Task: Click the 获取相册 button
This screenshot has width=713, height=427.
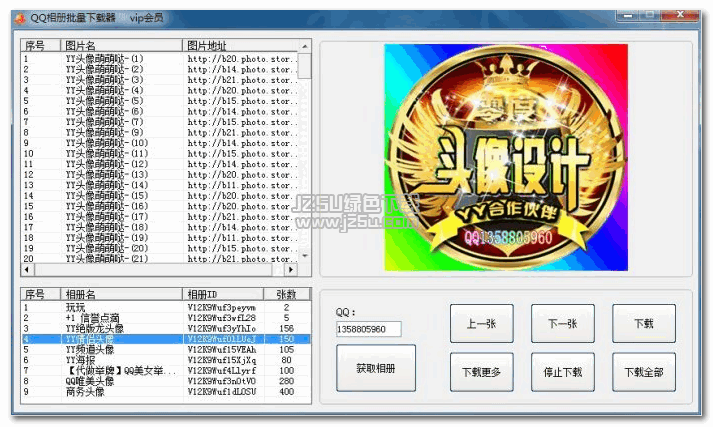Action: (x=376, y=368)
